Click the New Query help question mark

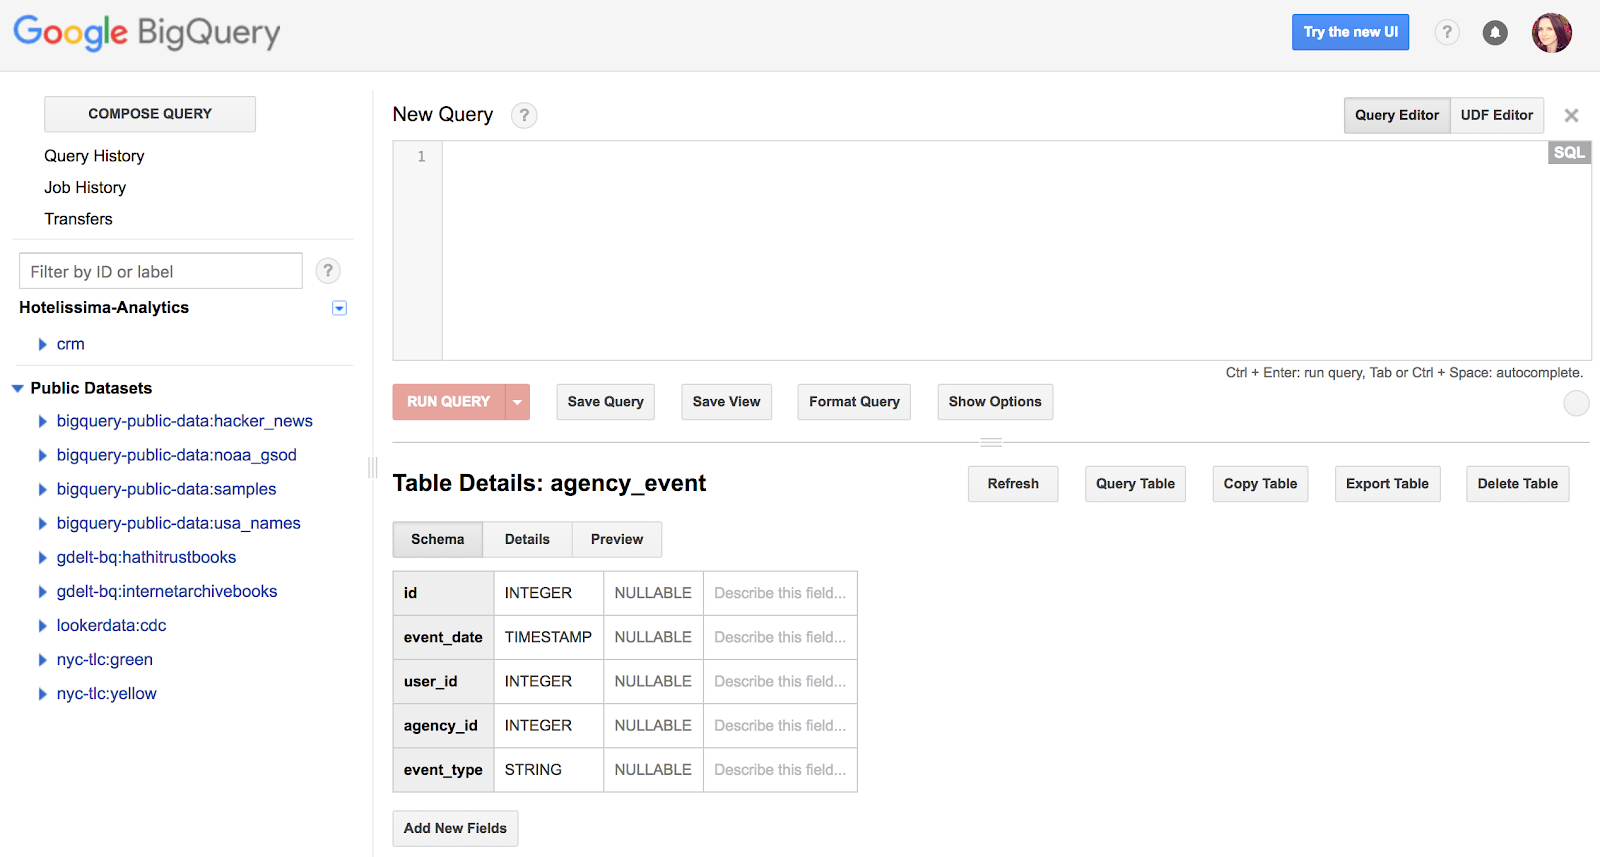pos(524,115)
